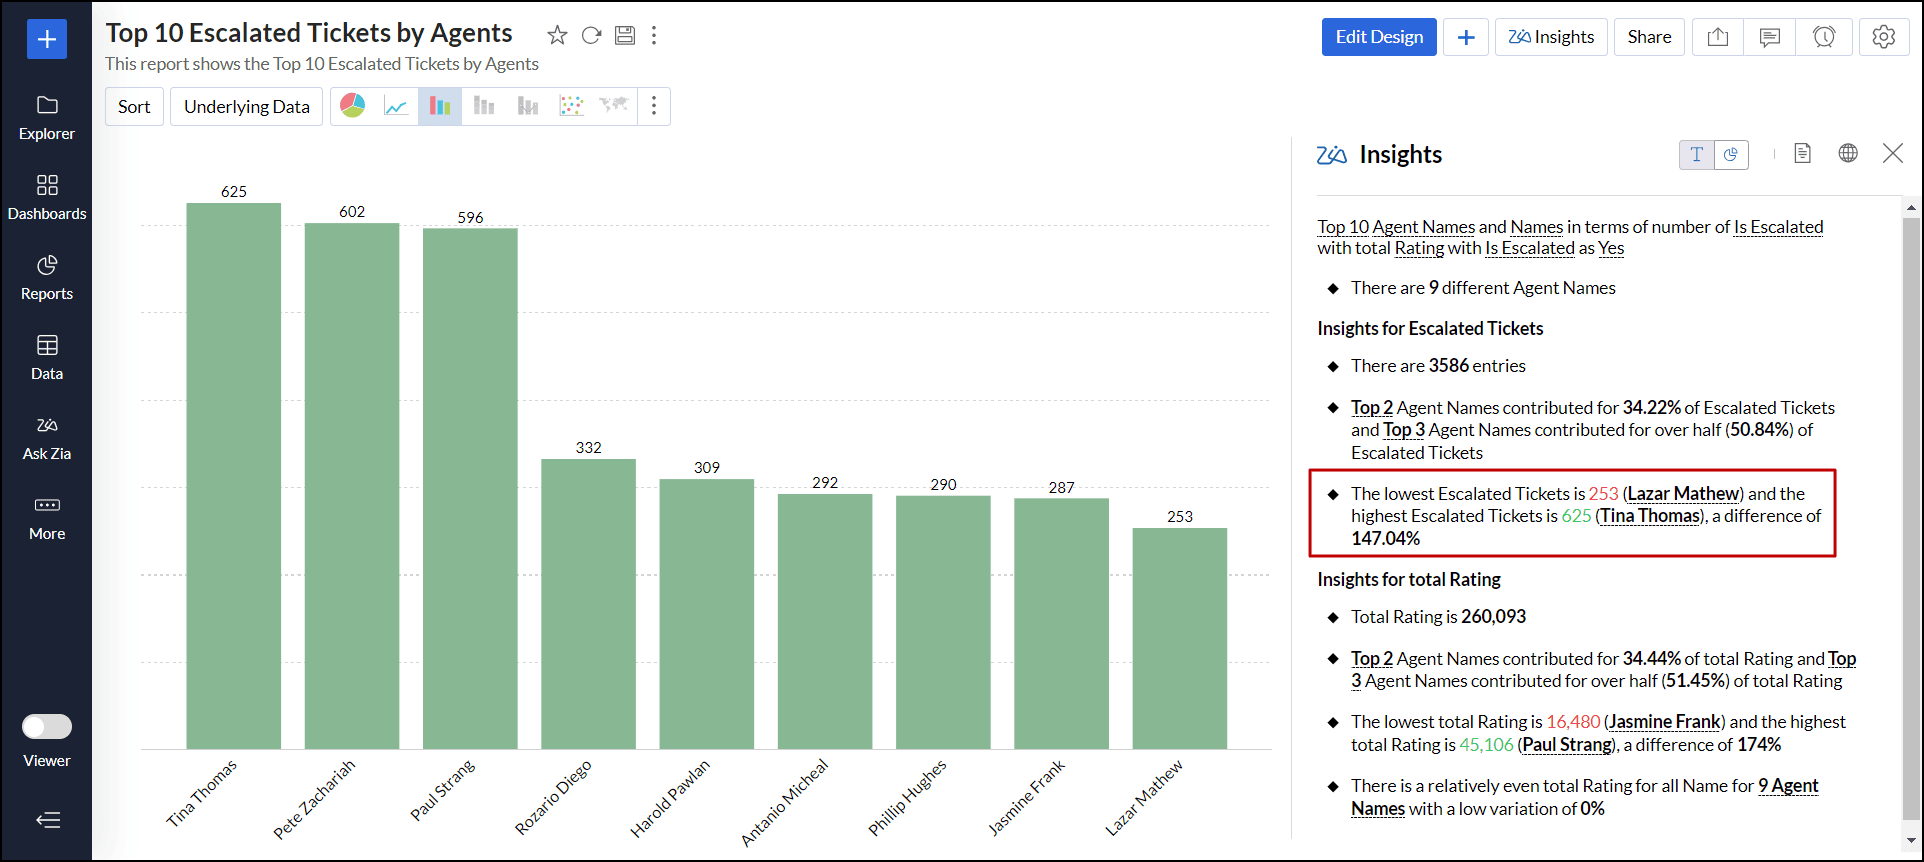Open more options beside the report title
This screenshot has height=862, width=1924.
[654, 36]
